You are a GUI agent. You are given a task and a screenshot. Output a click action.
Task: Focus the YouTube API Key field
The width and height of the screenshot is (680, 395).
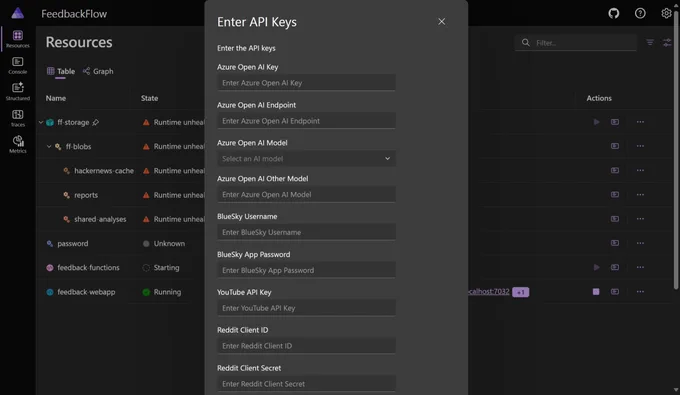306,308
